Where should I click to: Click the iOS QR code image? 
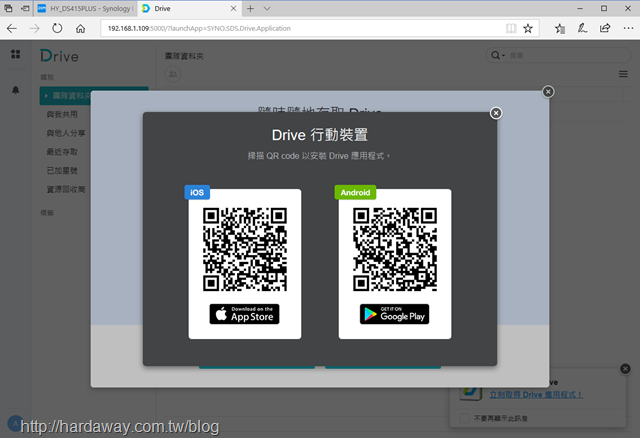coord(245,249)
